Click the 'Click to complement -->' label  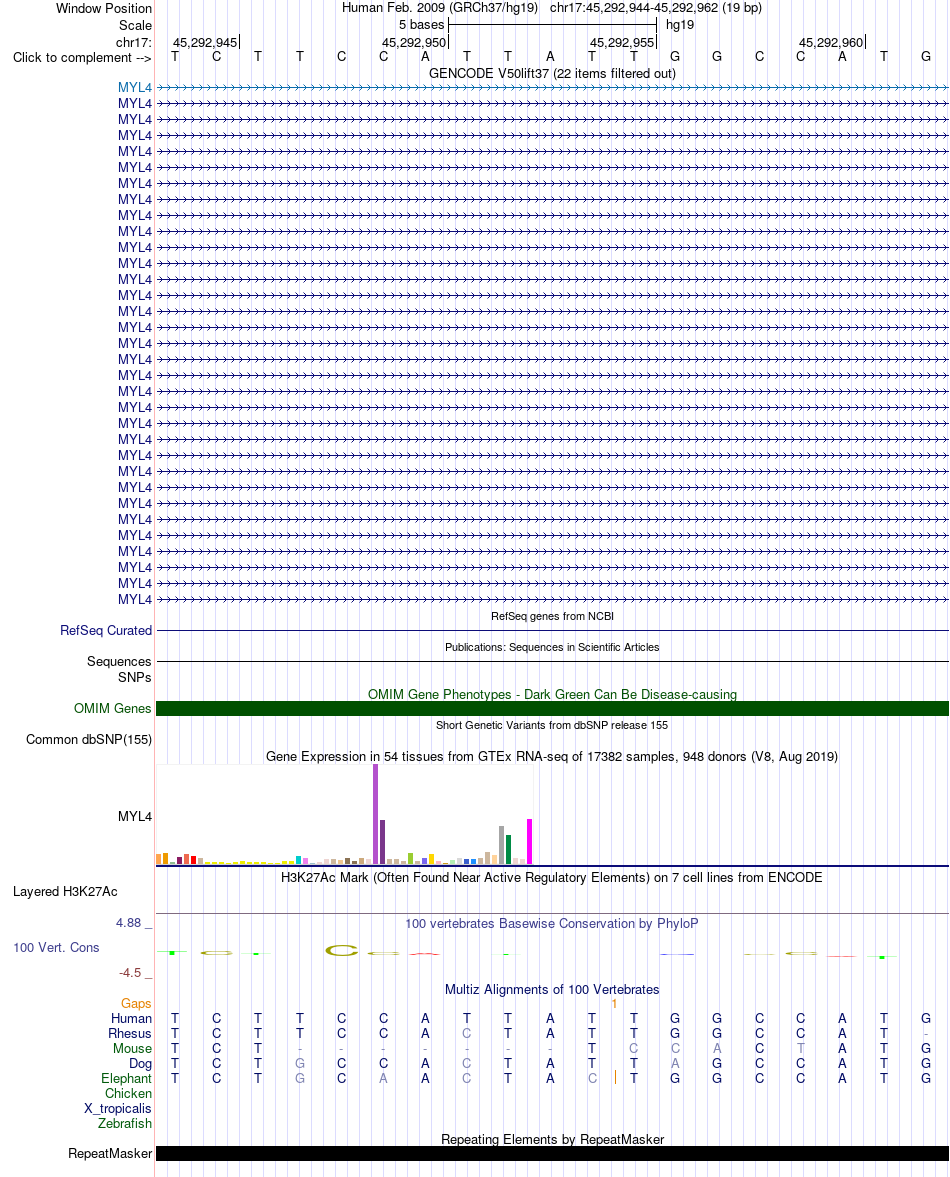point(82,58)
